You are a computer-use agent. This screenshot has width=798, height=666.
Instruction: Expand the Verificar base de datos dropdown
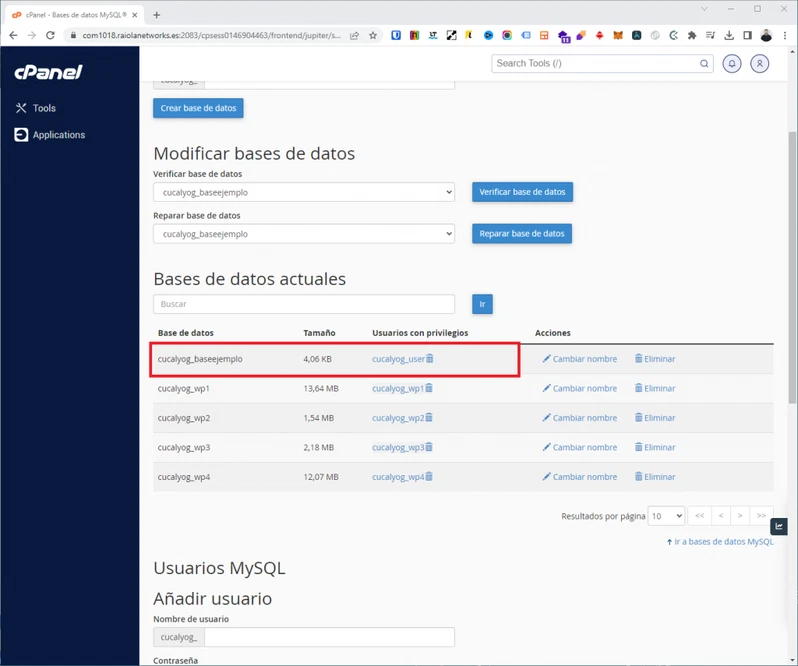304,192
